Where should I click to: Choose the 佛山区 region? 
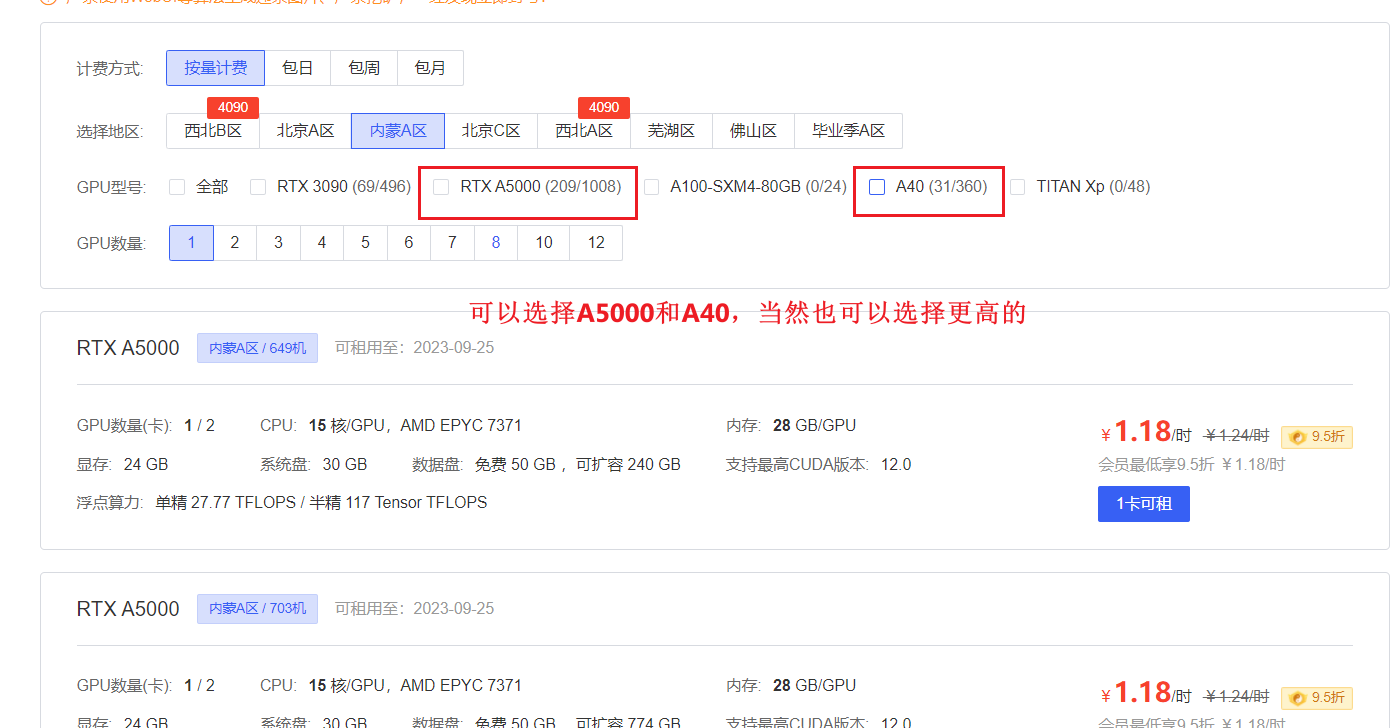(x=753, y=131)
